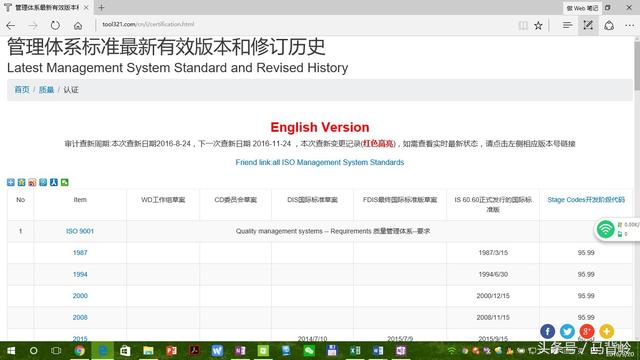Click the English Version heading
640x360 pixels.
click(x=320, y=127)
